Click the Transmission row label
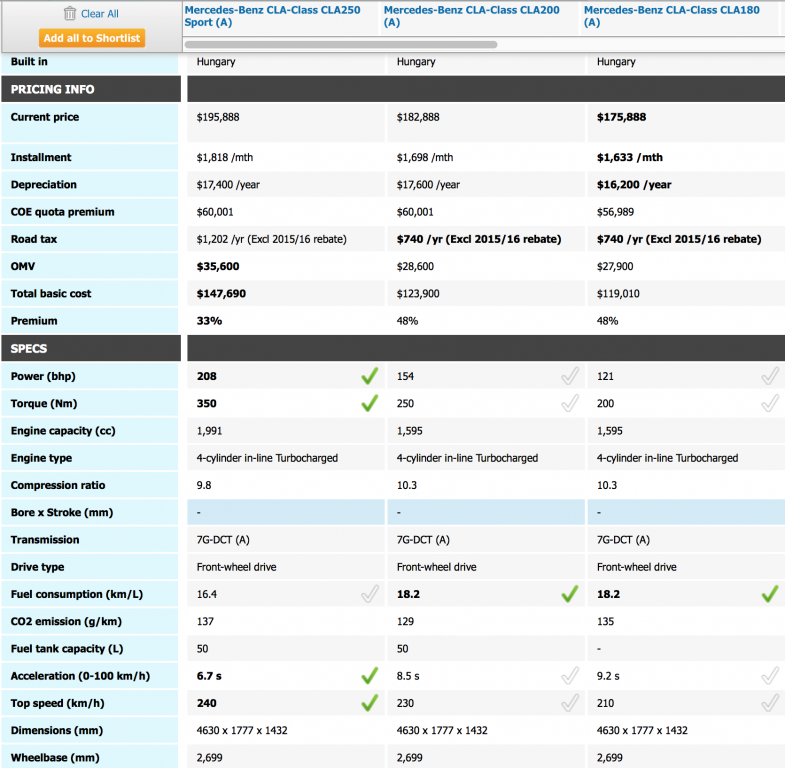 click(45, 540)
